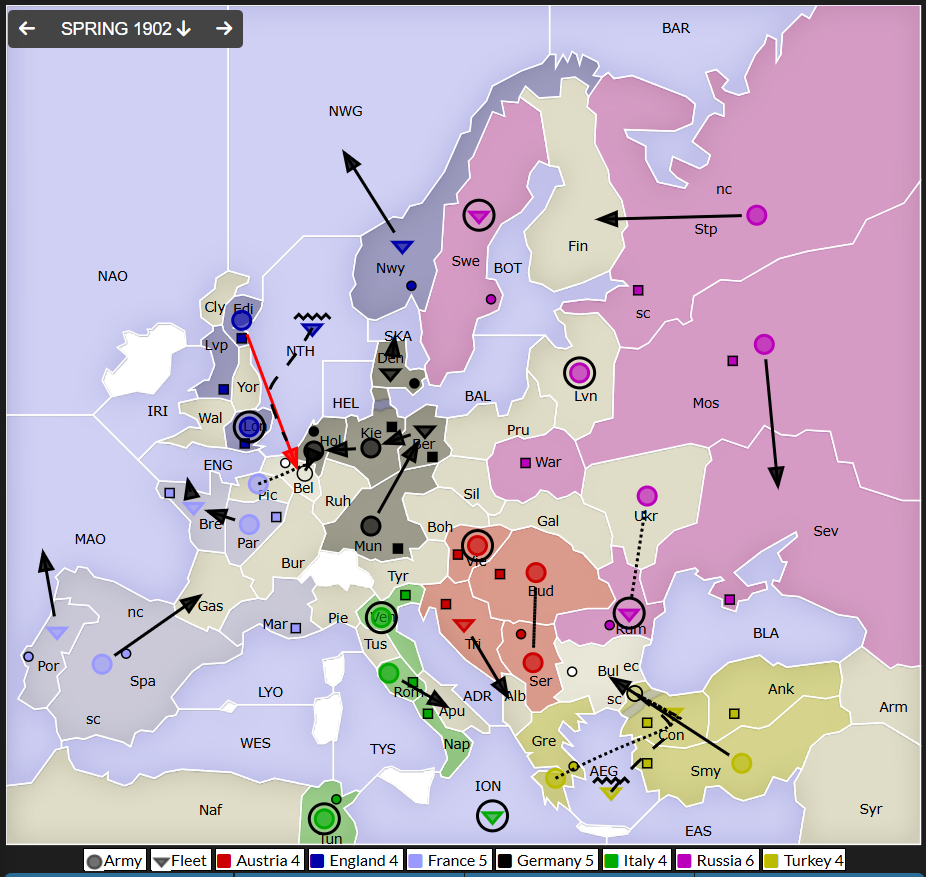Click the French army in Spain

pos(102,664)
